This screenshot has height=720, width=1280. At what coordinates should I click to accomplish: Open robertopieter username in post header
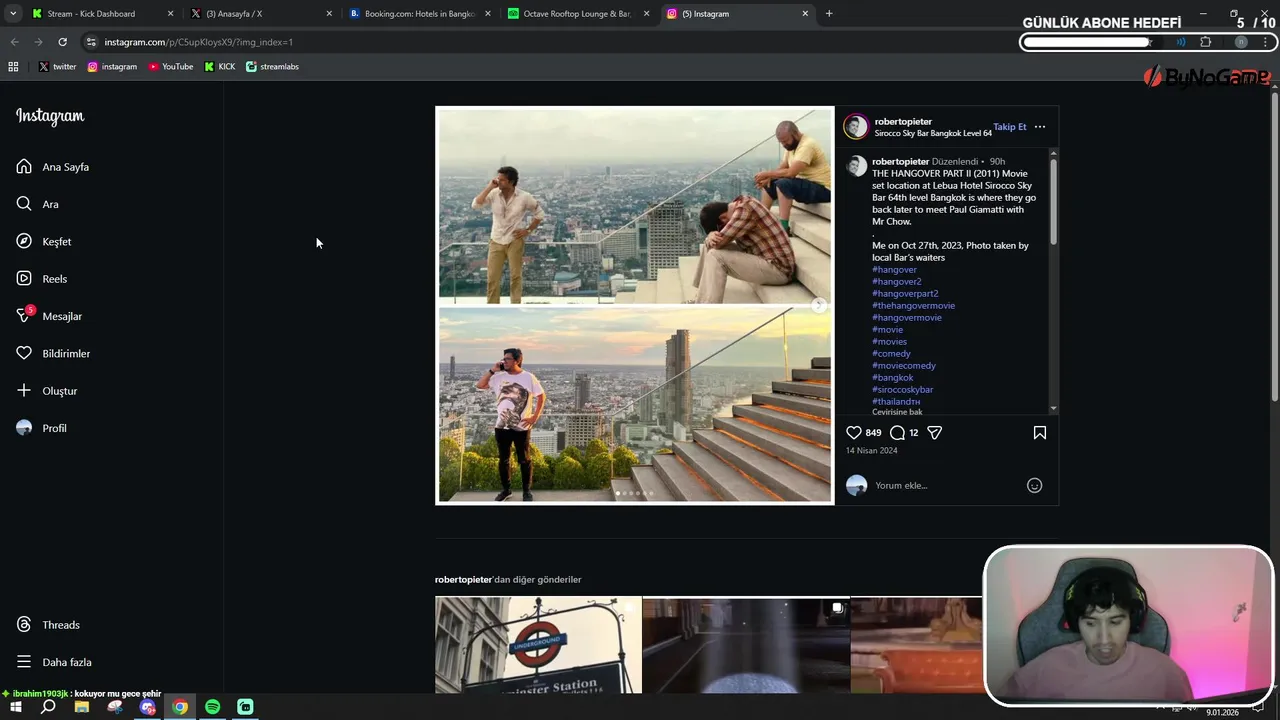pyautogui.click(x=903, y=121)
